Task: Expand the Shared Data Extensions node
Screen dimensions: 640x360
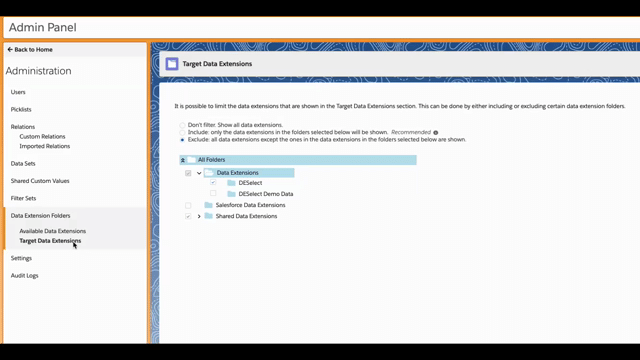Action: [199, 216]
